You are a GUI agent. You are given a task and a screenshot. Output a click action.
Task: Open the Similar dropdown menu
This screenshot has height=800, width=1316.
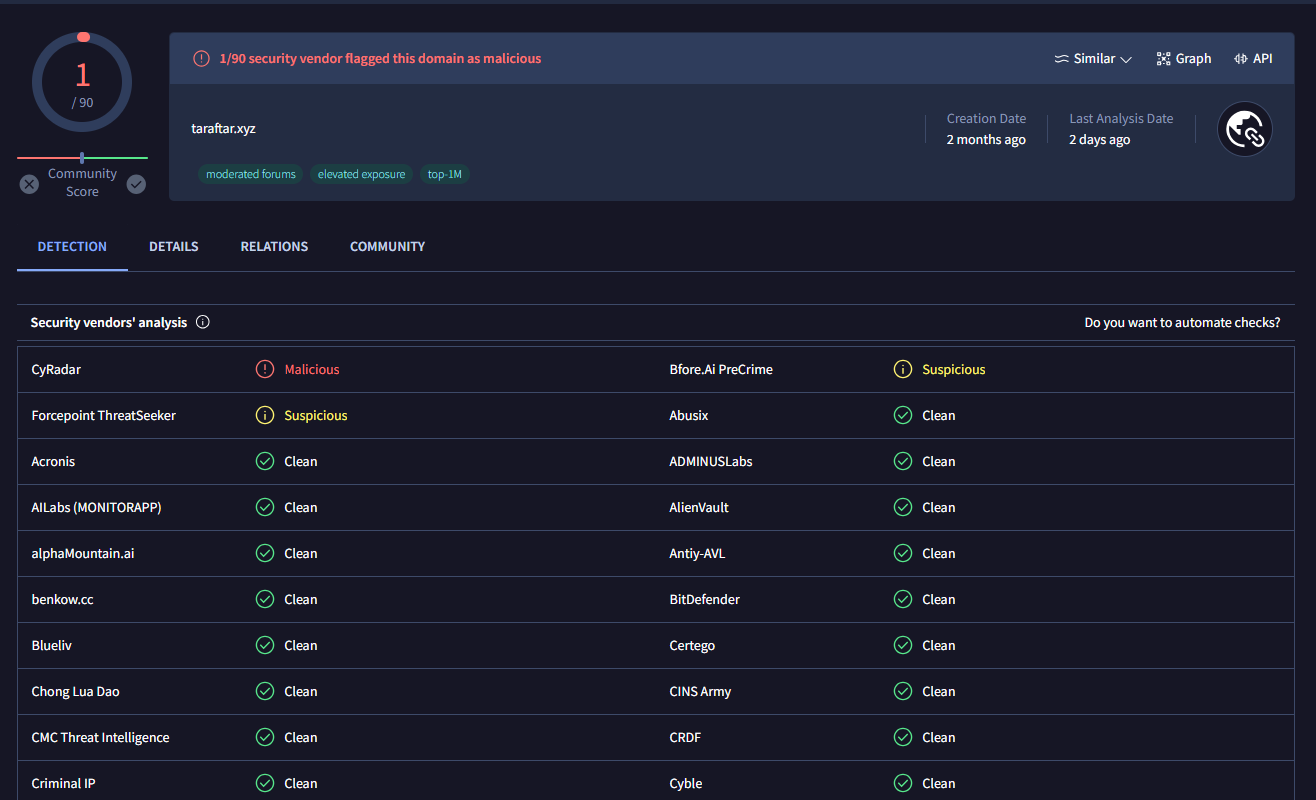pyautogui.click(x=1093, y=59)
